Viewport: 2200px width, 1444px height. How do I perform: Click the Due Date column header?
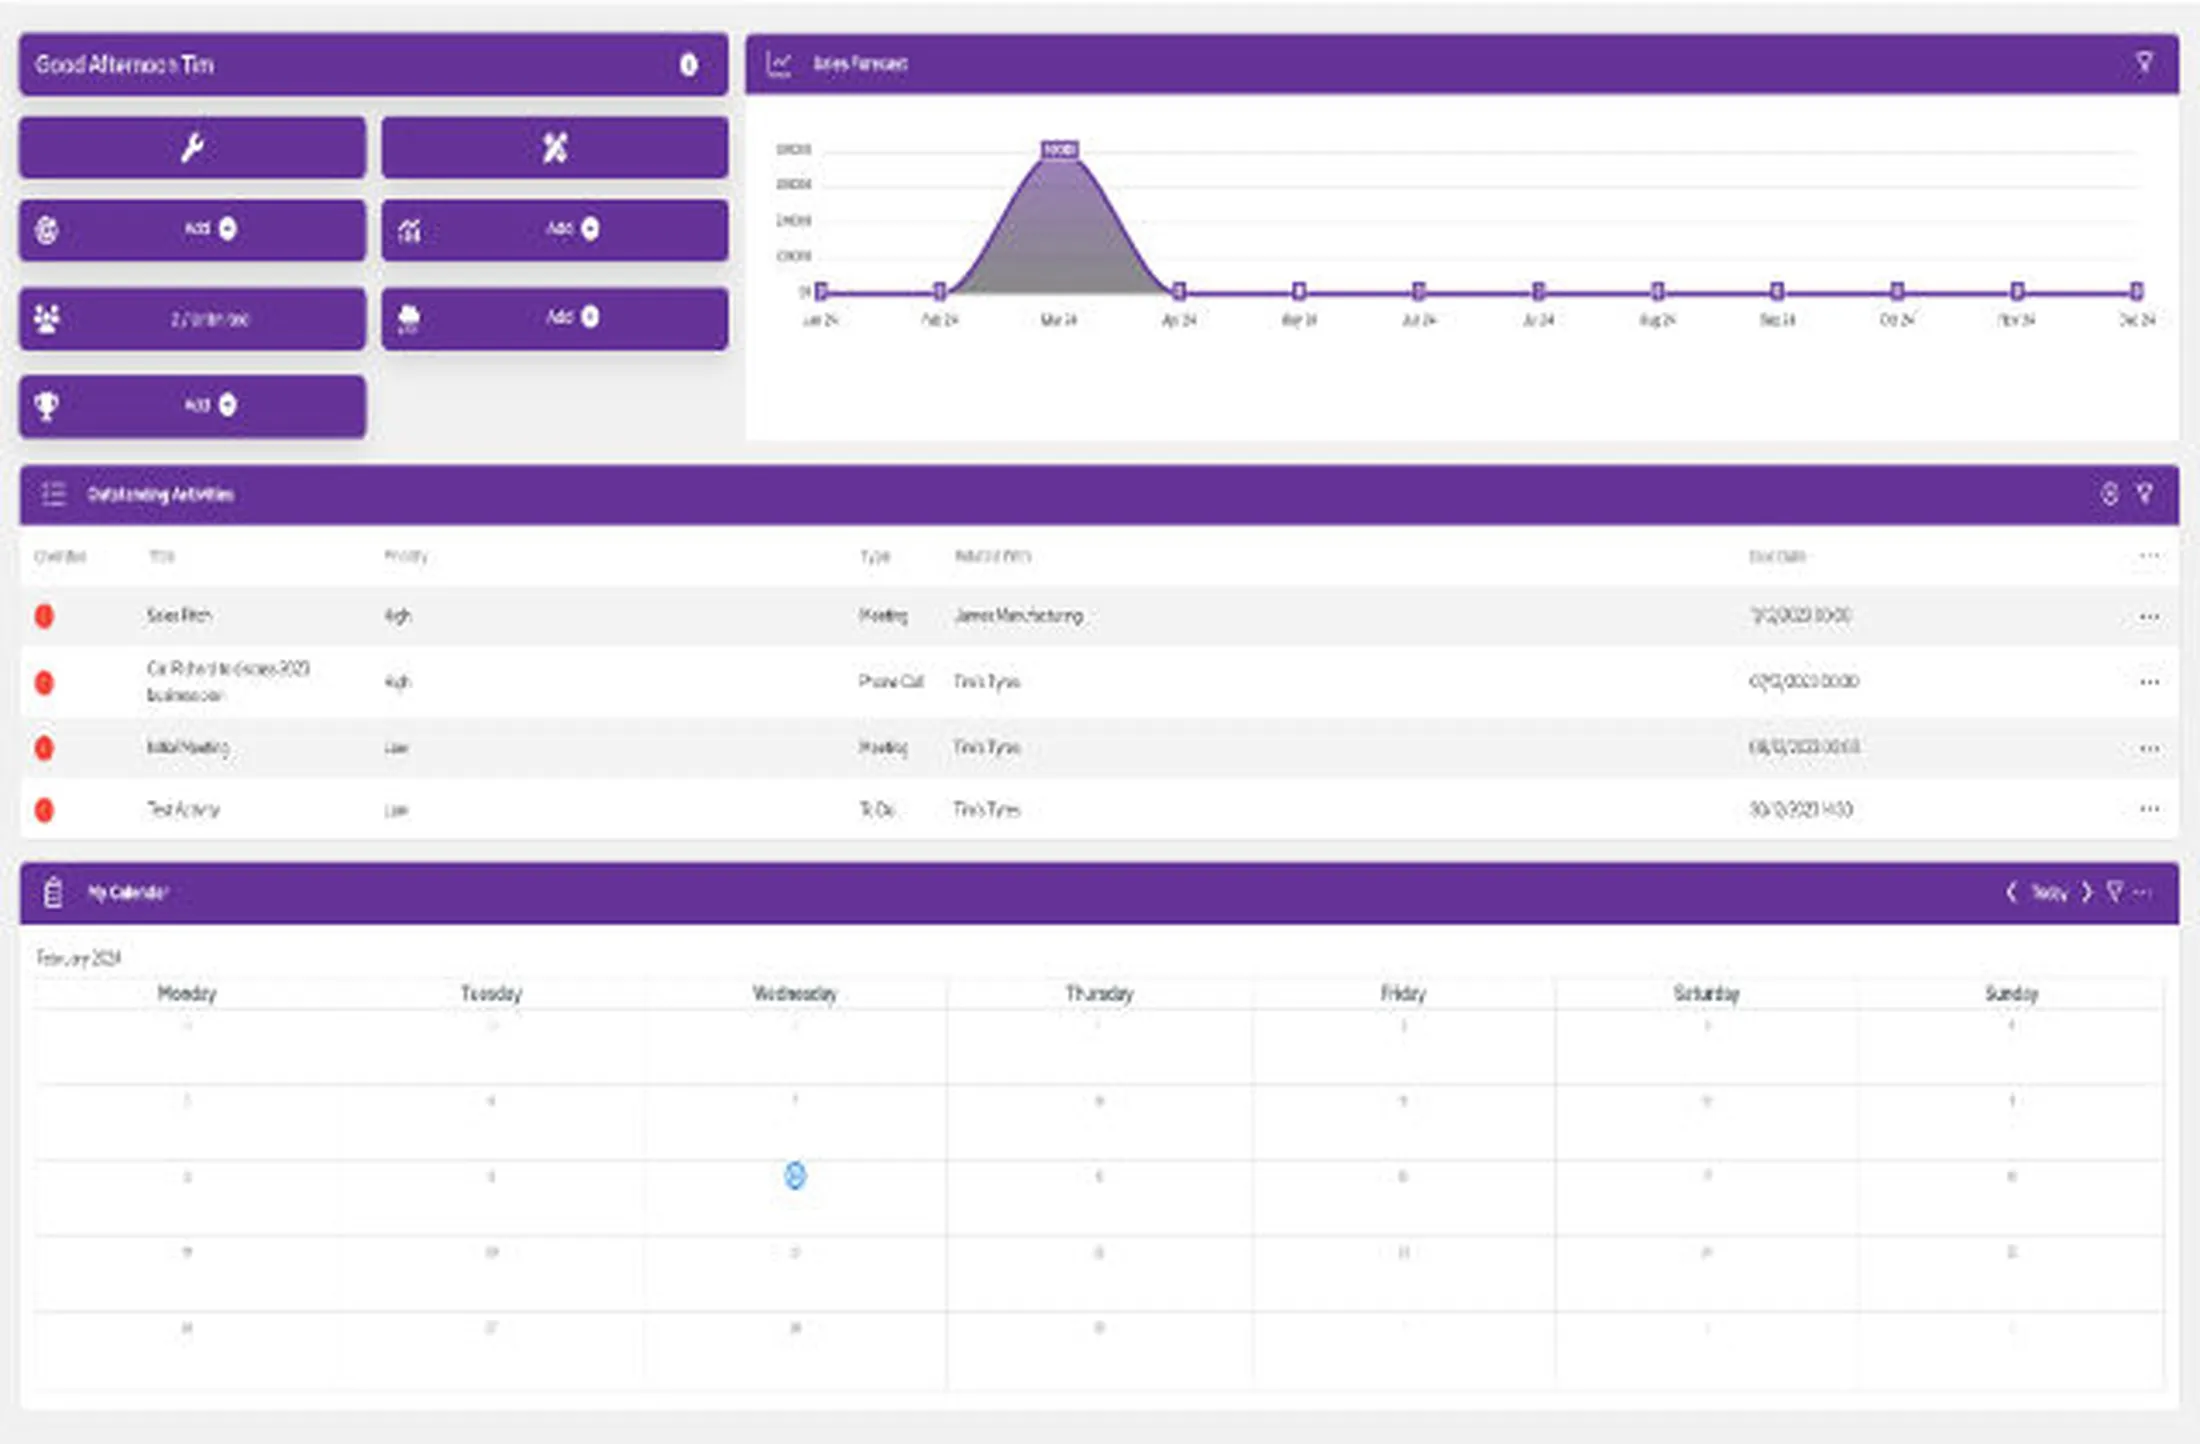coord(1777,556)
